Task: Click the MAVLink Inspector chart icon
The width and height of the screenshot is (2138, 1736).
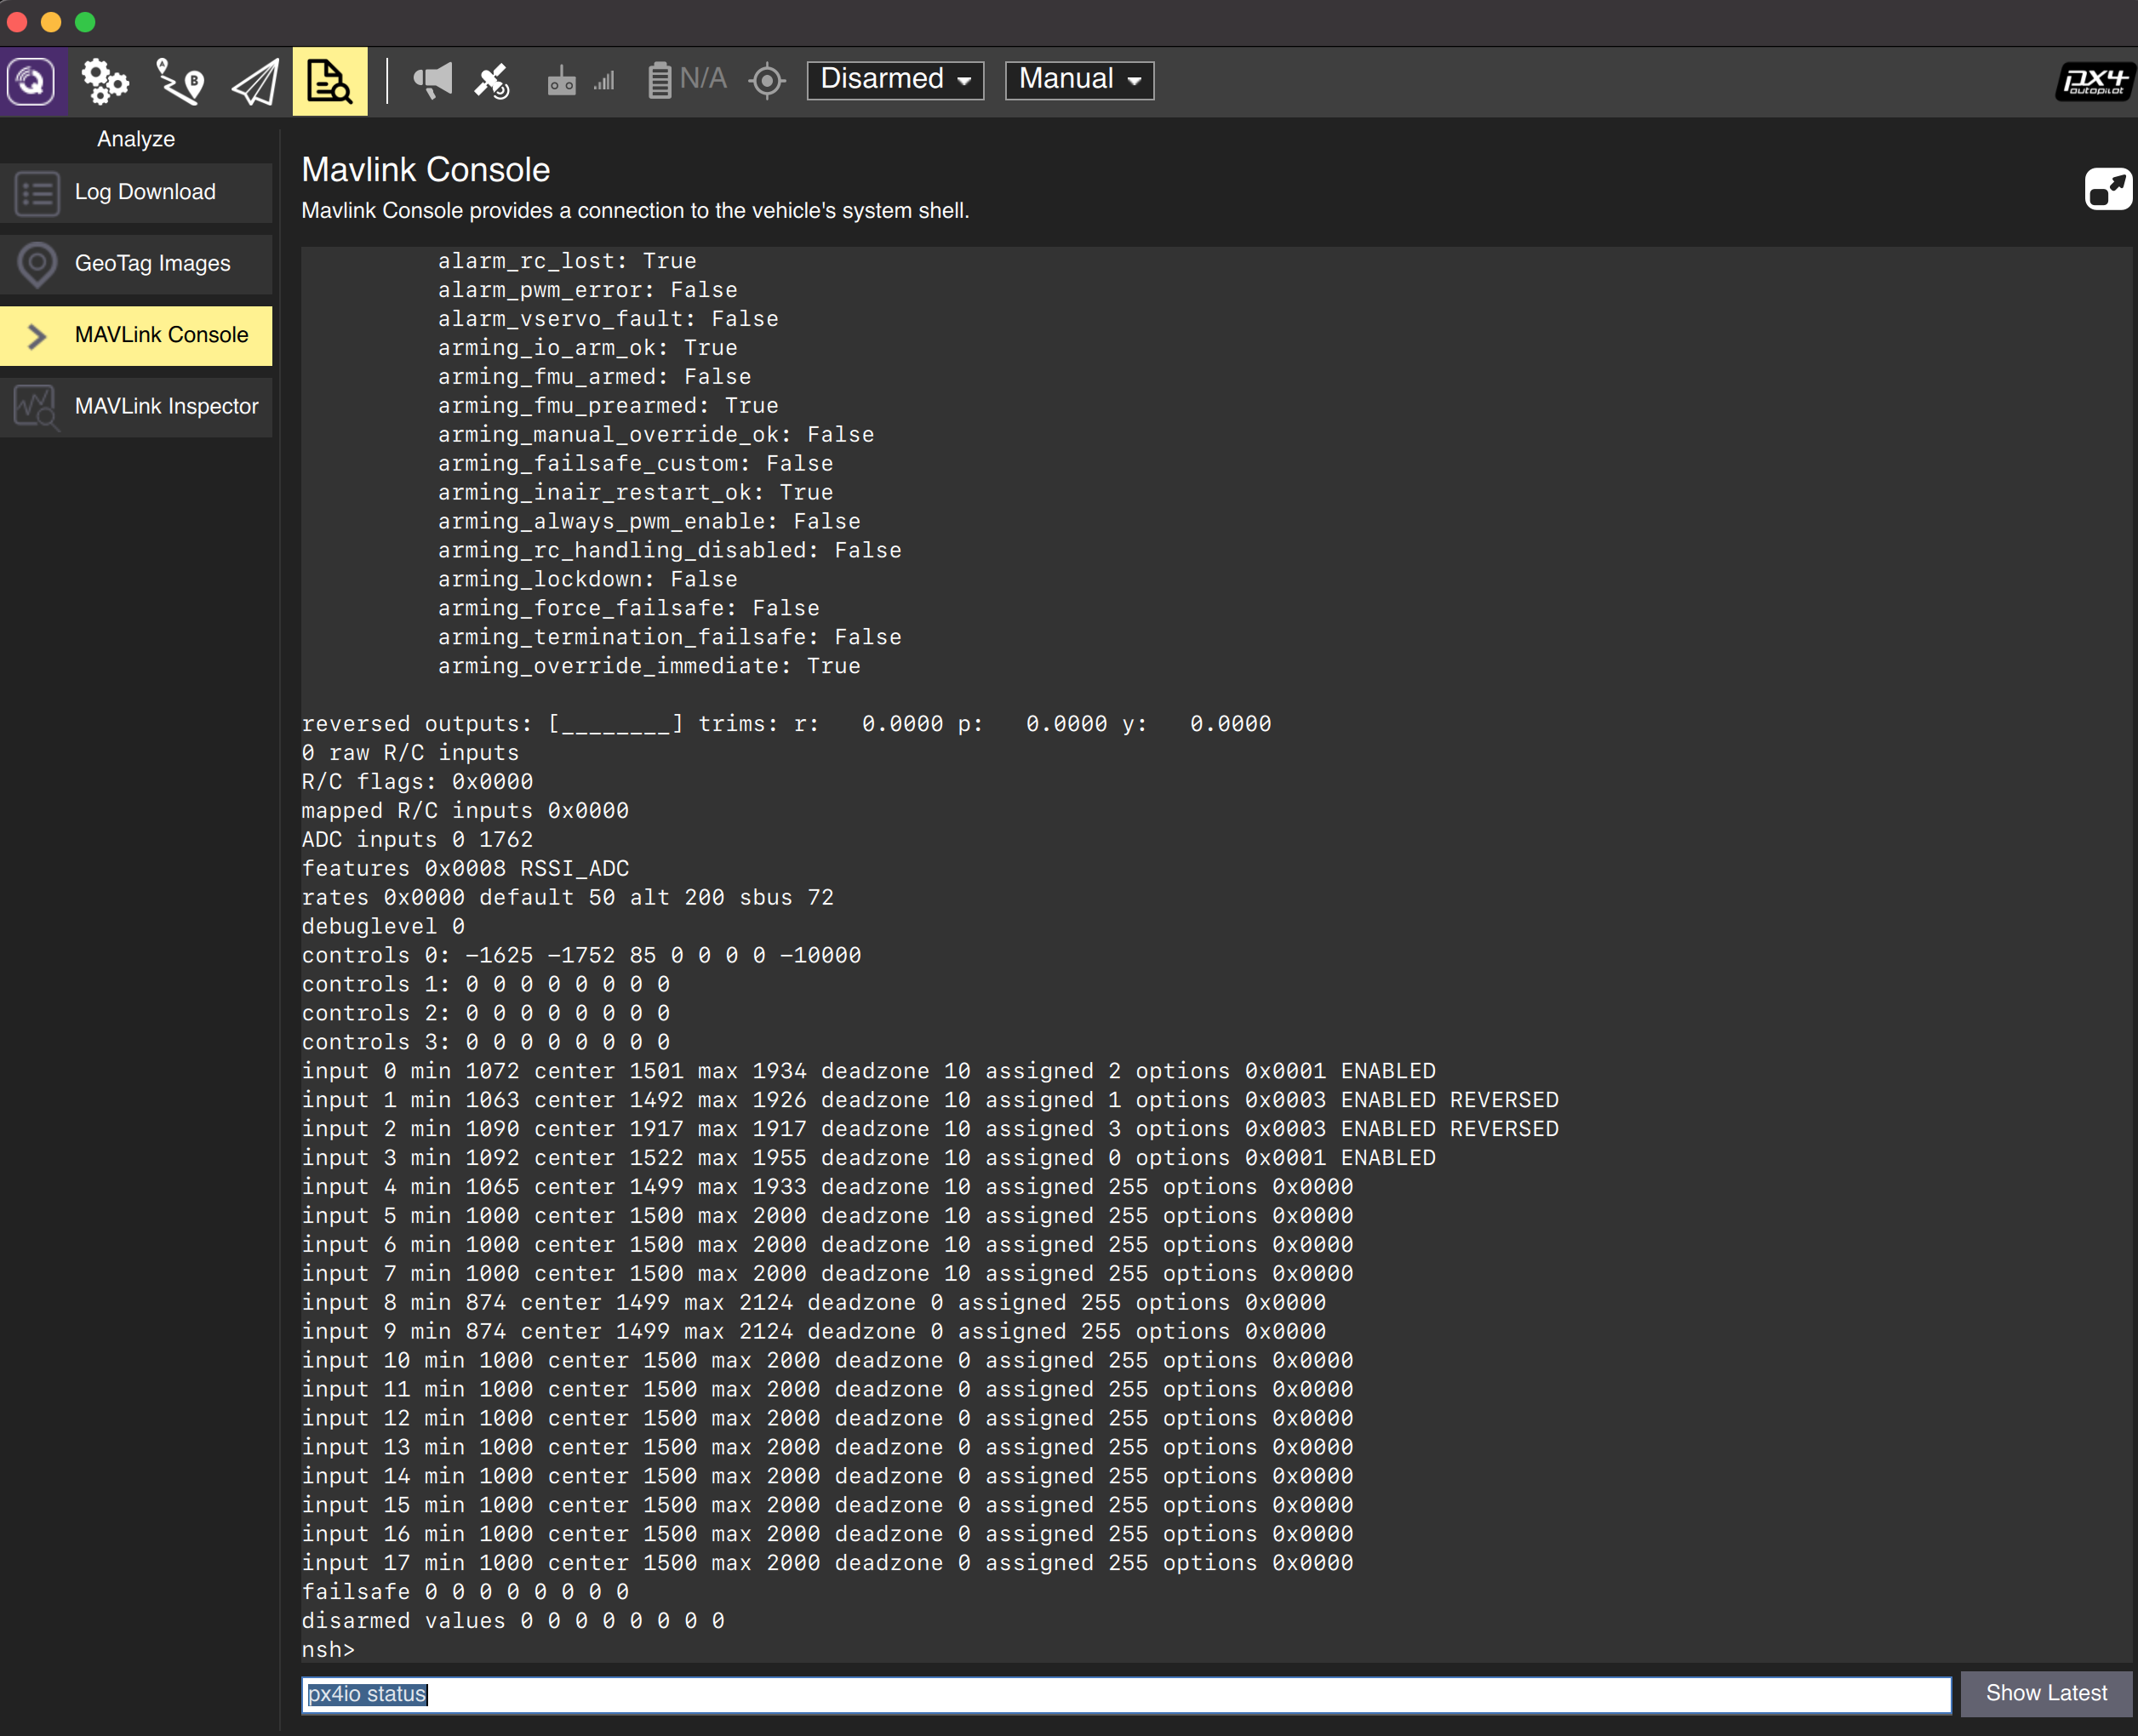Action: pos(37,407)
